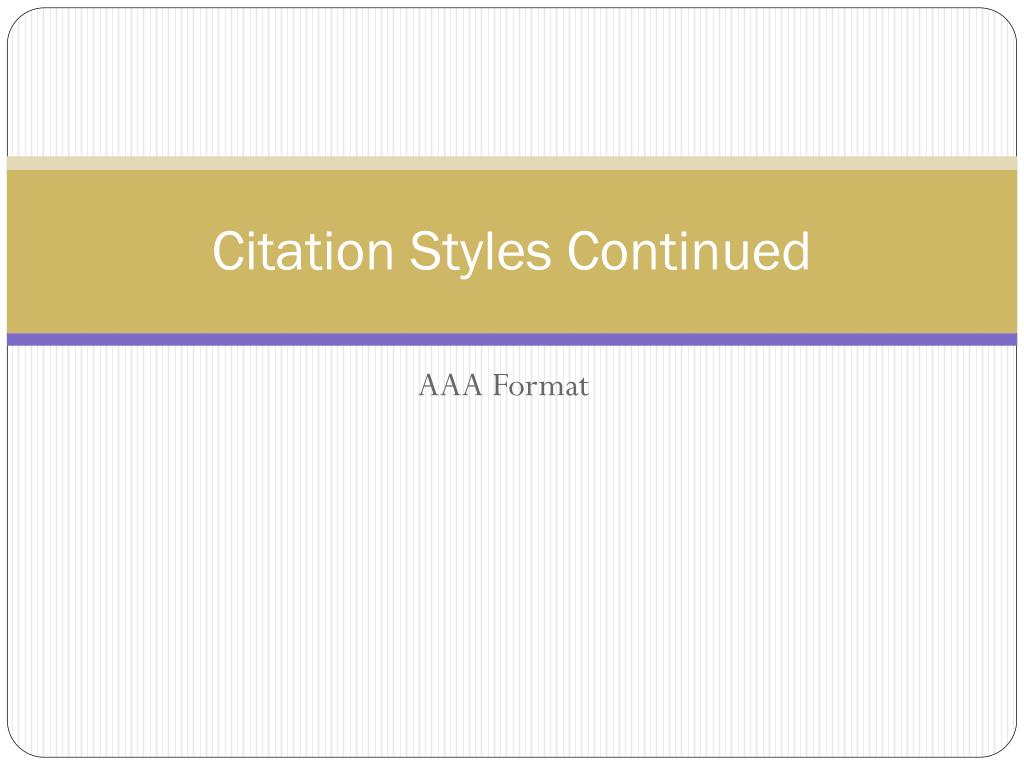The width and height of the screenshot is (1024, 768).
Task: Click the gold banner right of "Continued"
Action: (x=914, y=251)
